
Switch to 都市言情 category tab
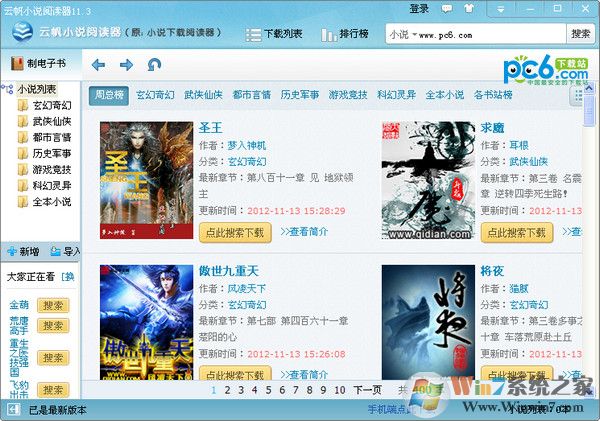pyautogui.click(x=251, y=95)
